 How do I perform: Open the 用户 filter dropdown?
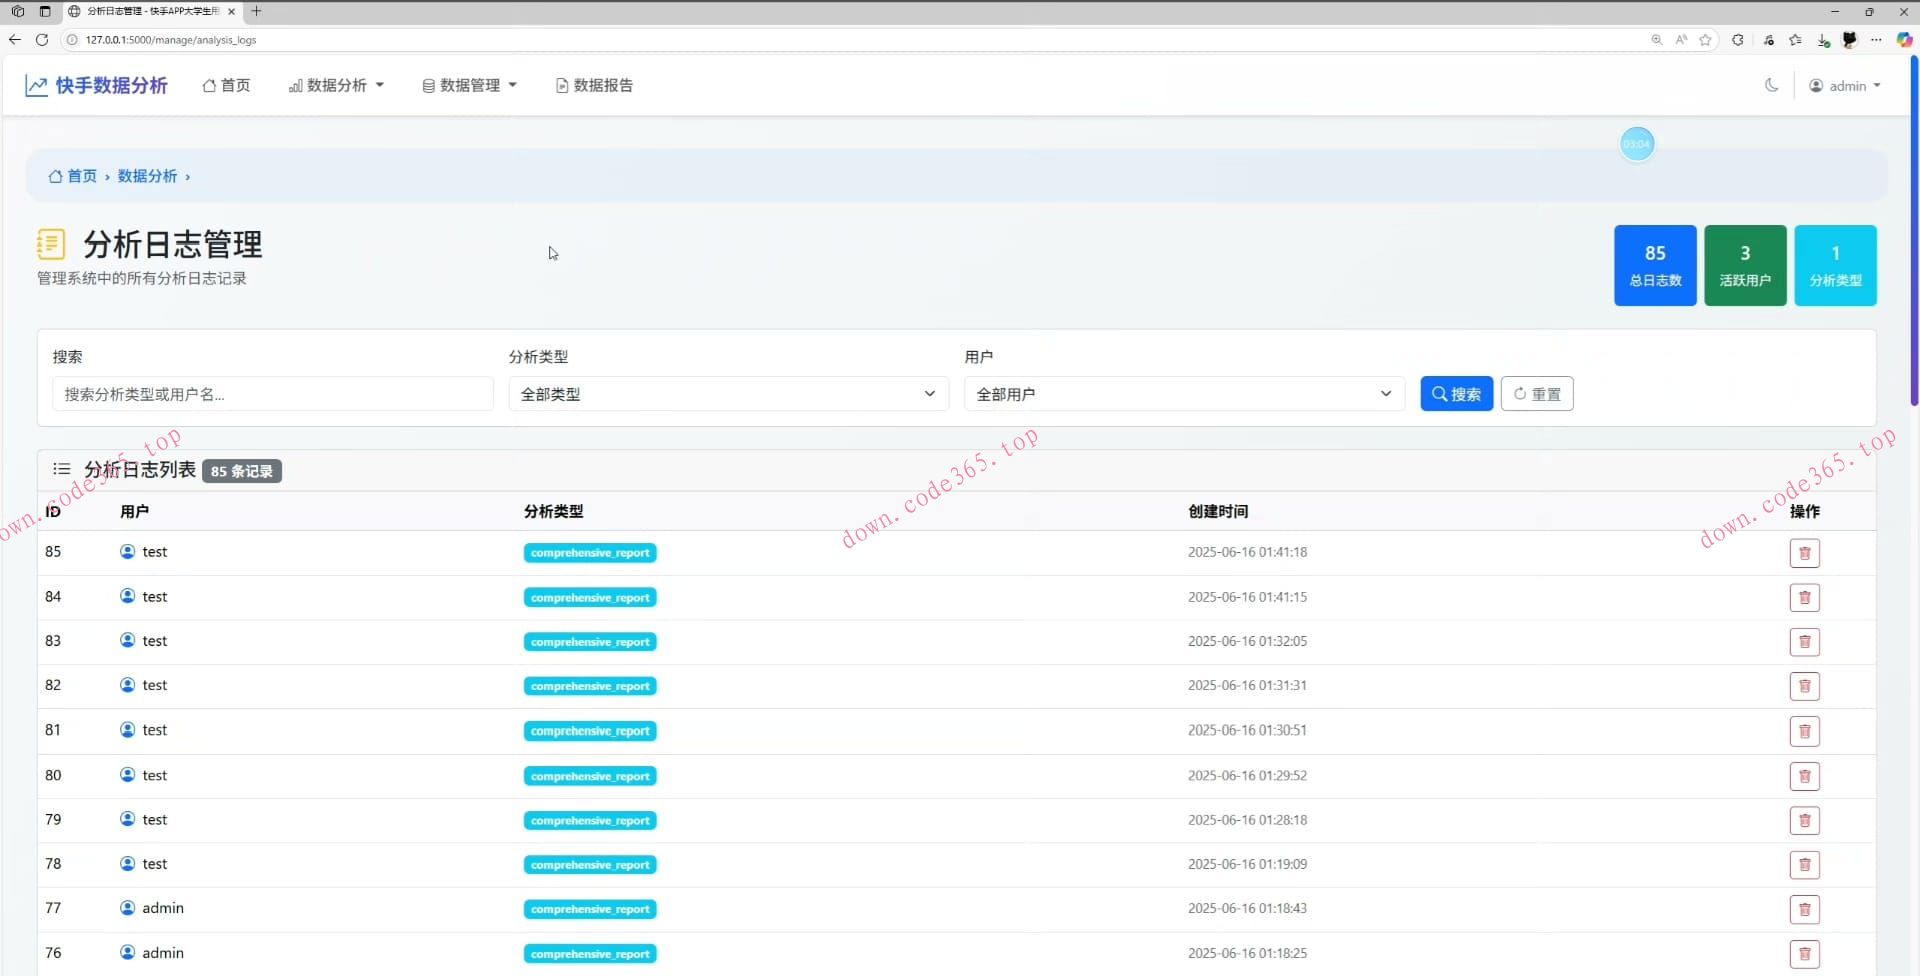tap(1183, 394)
